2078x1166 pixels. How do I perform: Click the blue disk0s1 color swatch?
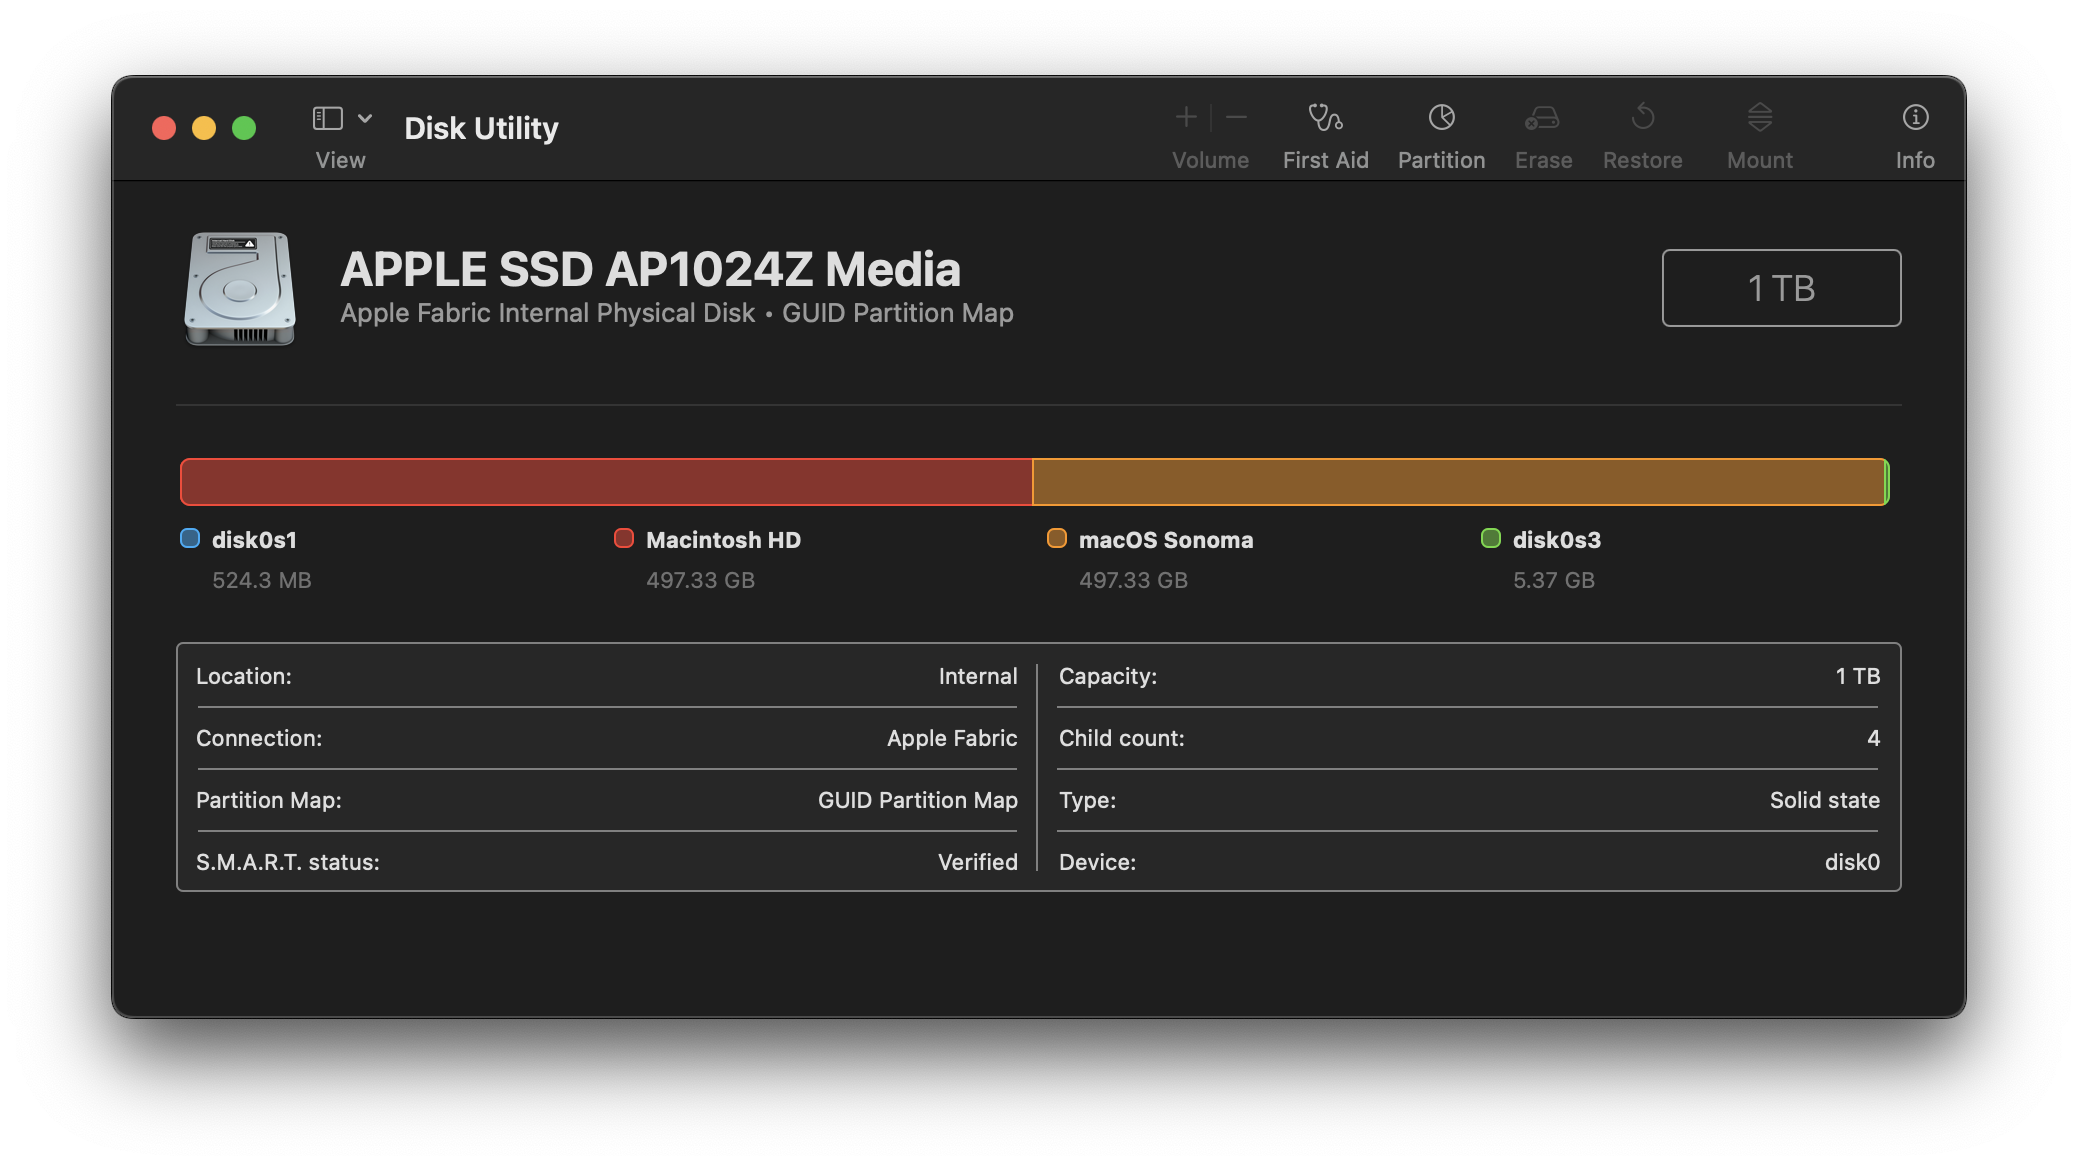point(190,539)
